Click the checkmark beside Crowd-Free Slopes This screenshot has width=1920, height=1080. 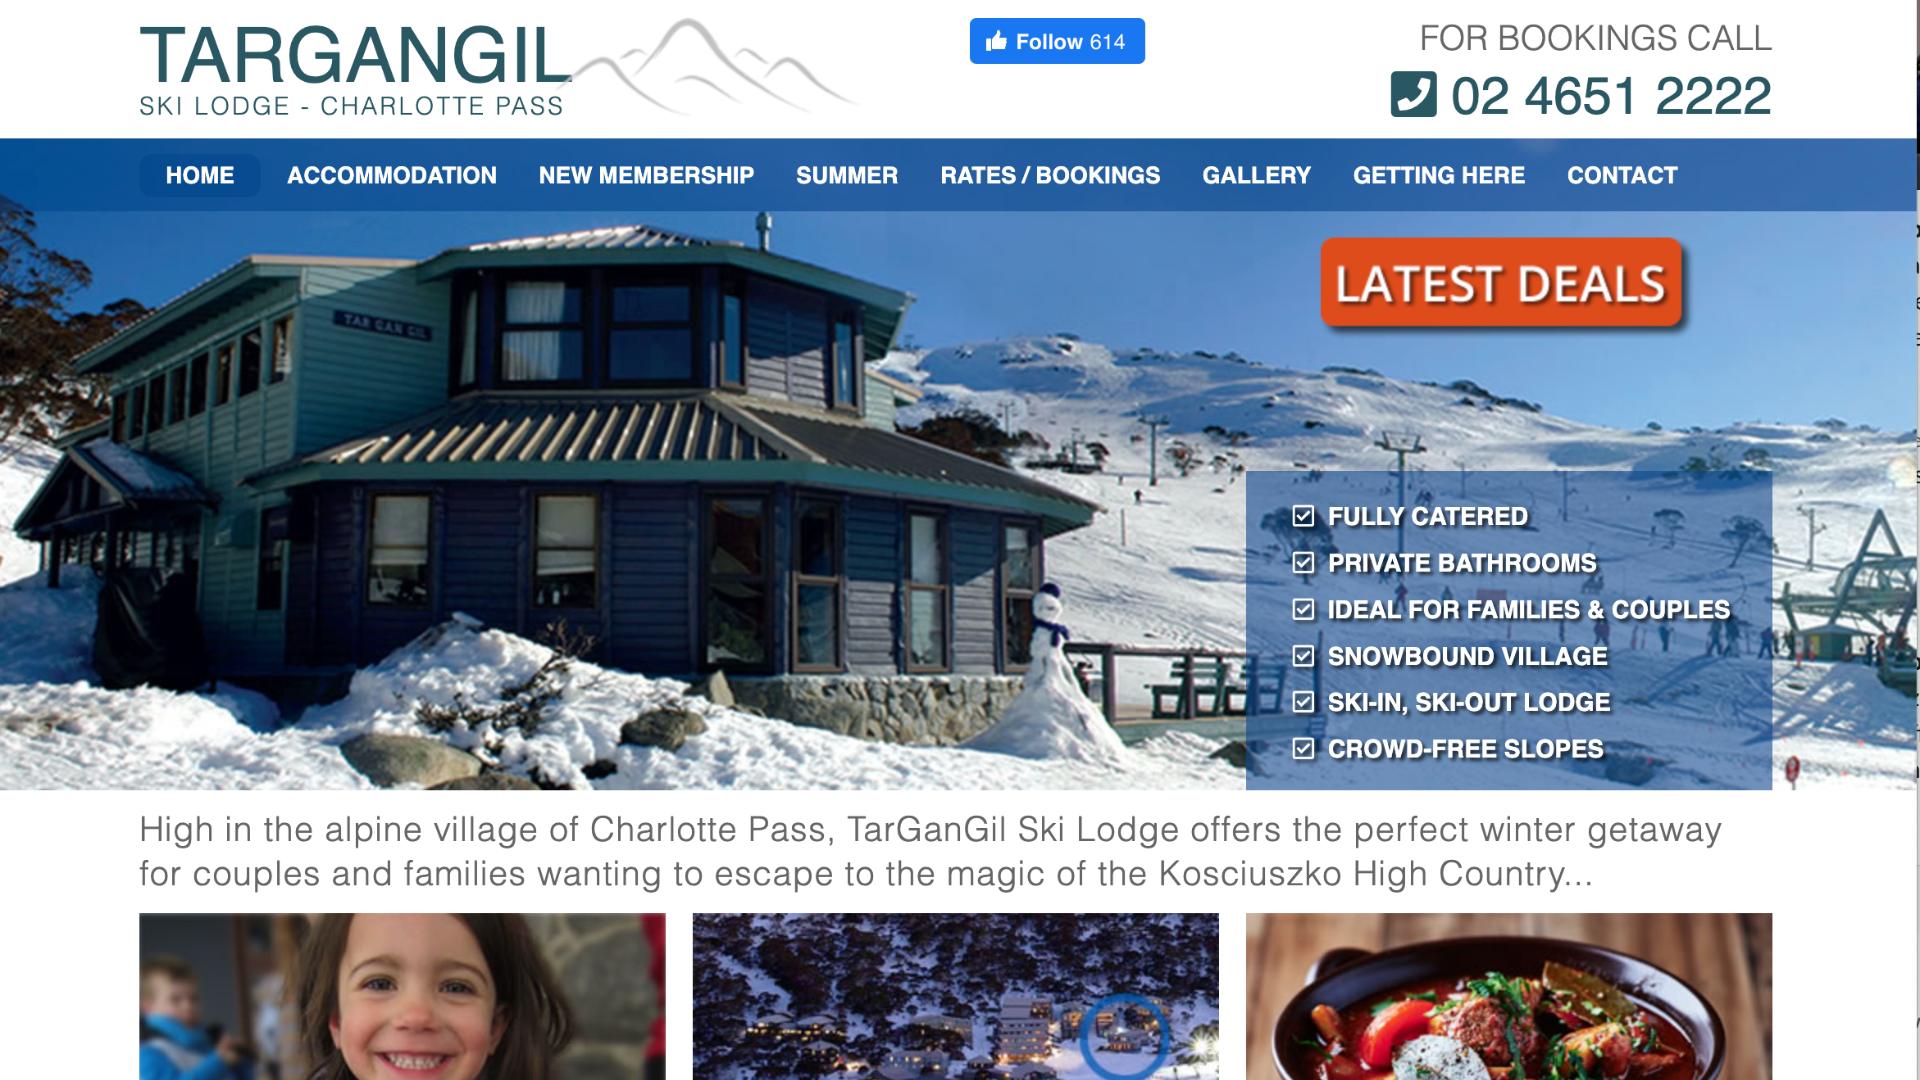pos(1303,748)
